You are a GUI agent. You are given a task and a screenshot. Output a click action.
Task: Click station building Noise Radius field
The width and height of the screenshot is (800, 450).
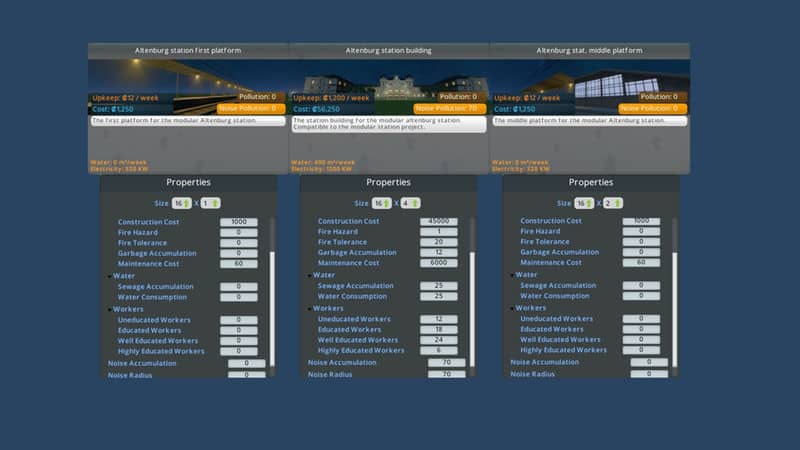point(447,374)
